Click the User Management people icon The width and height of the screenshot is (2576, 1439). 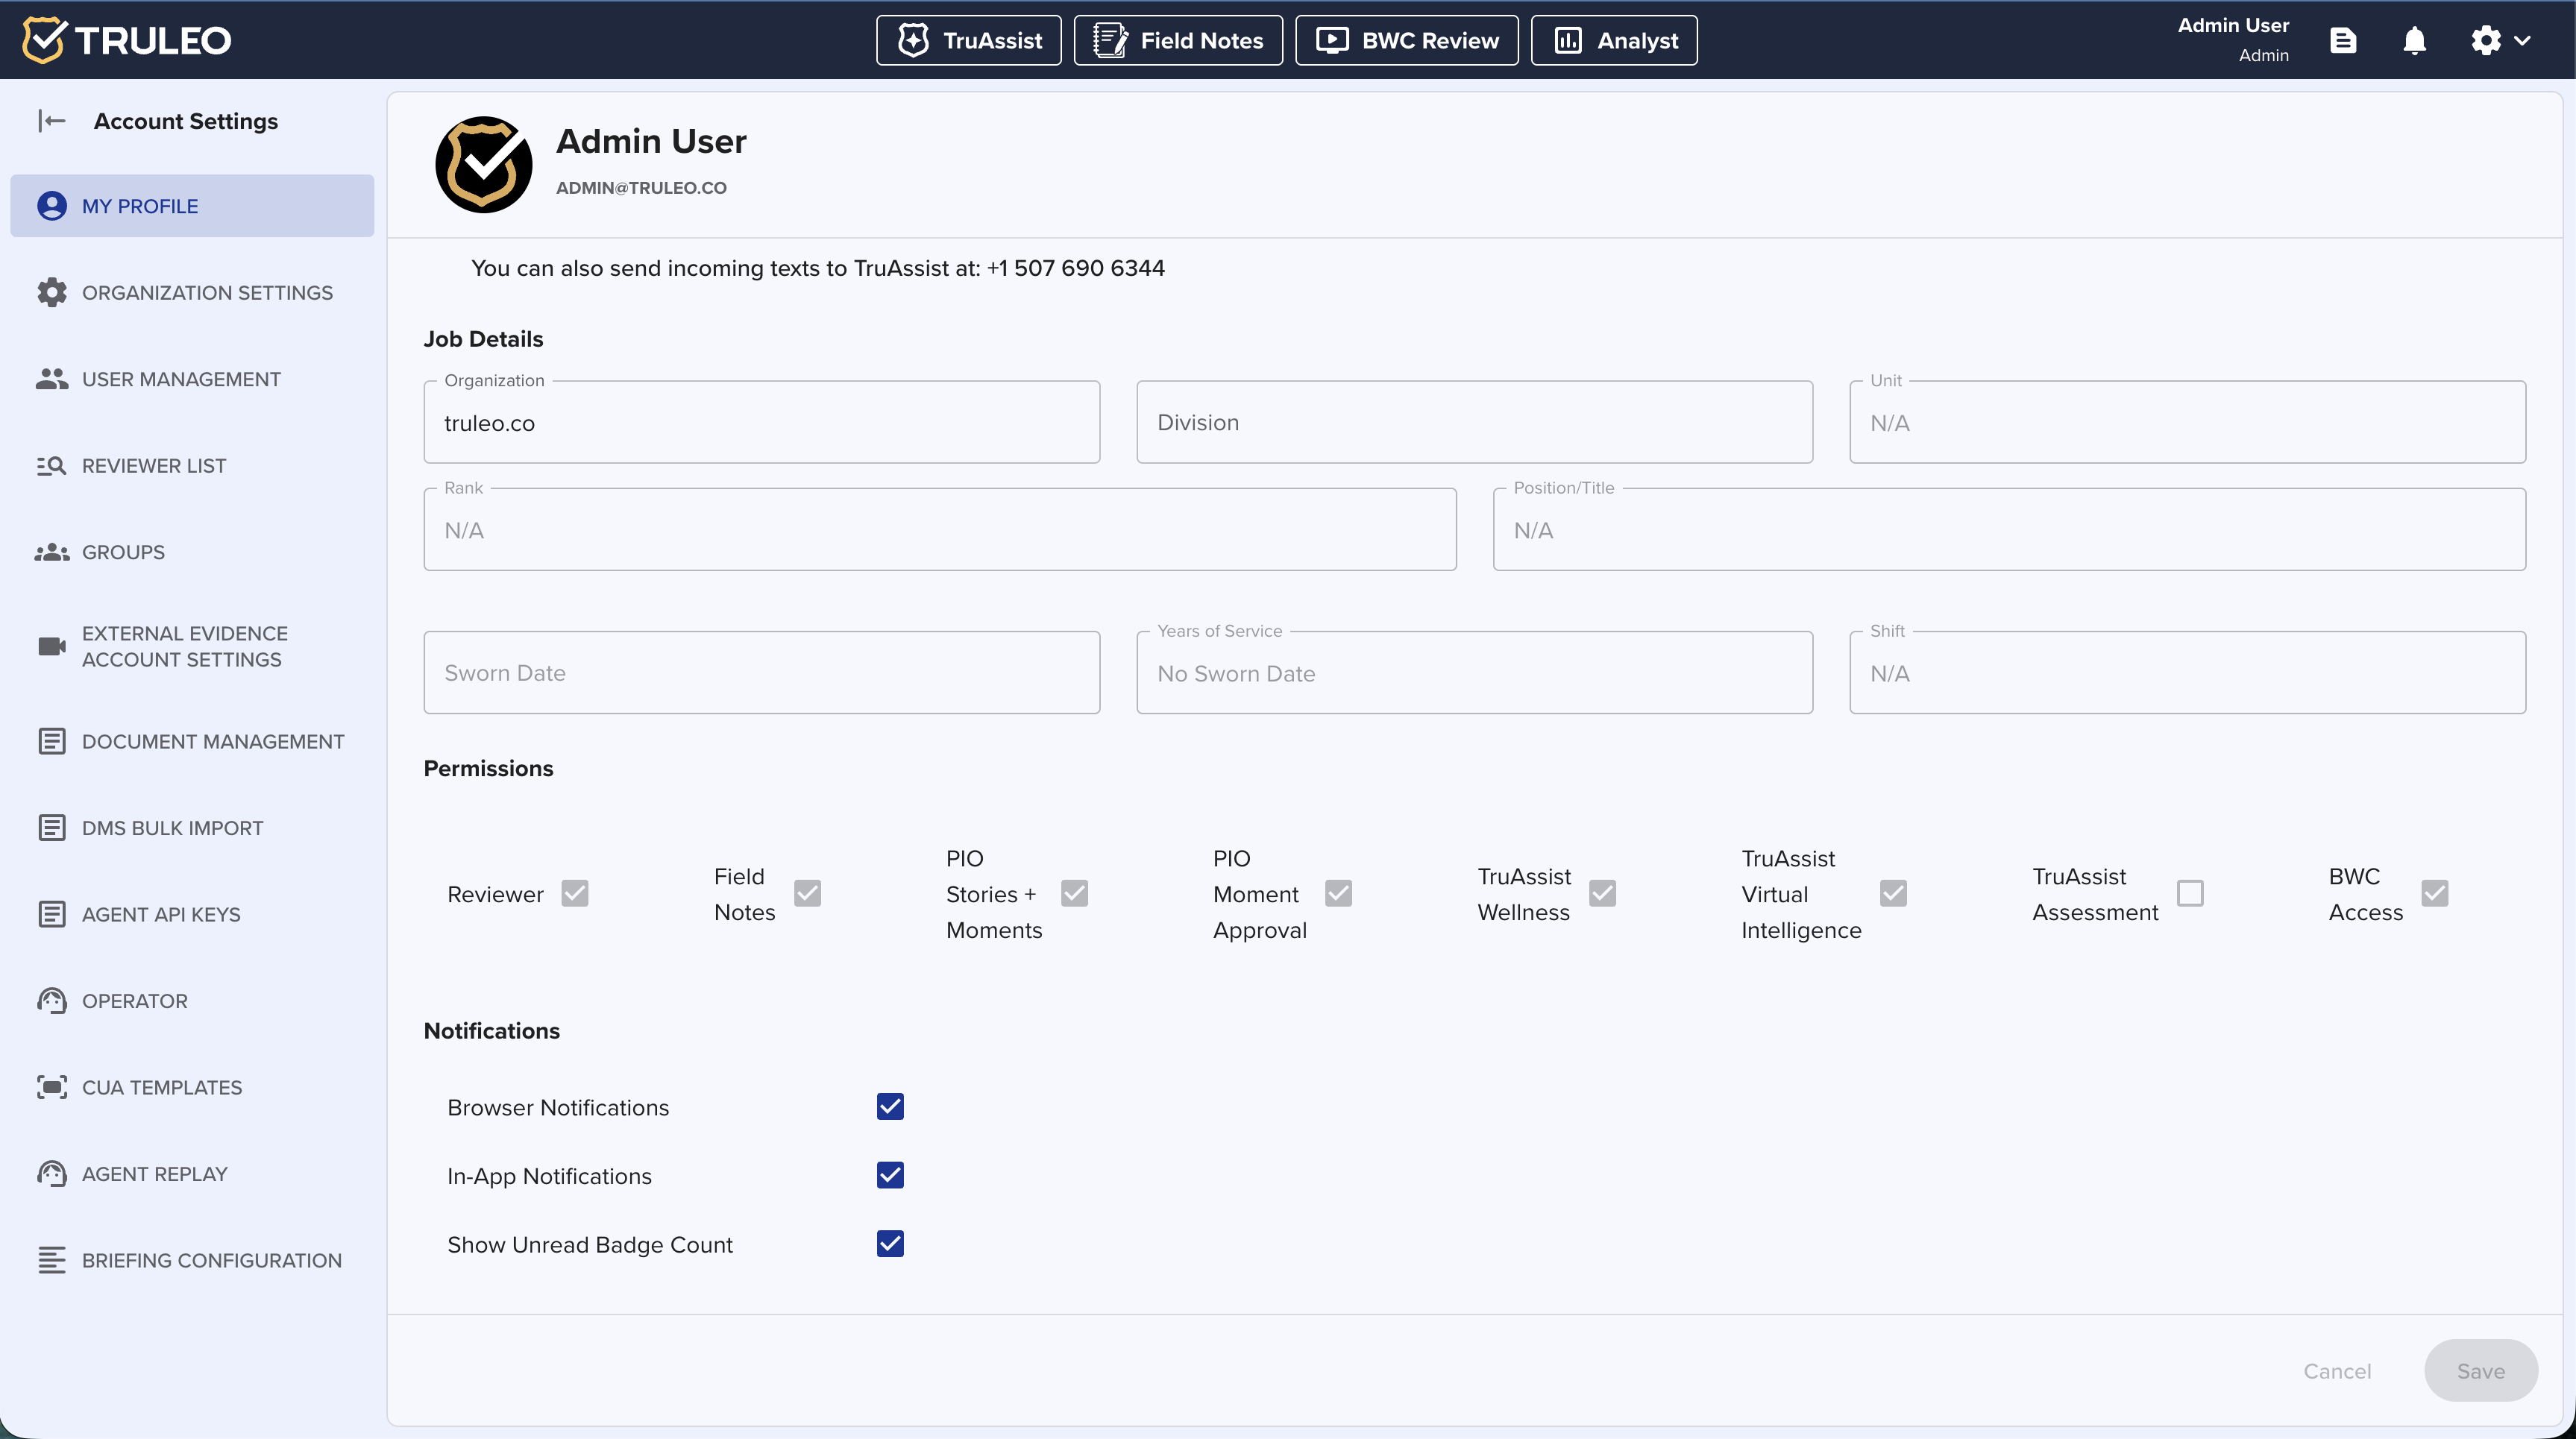click(52, 379)
